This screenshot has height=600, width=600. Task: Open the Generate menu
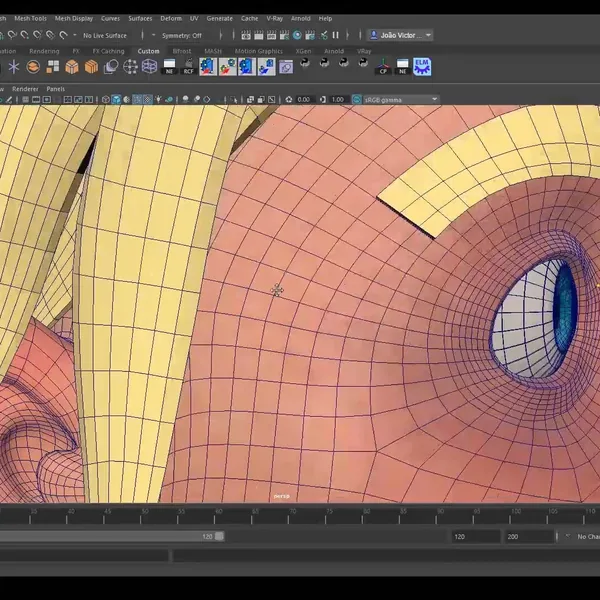coord(219,18)
